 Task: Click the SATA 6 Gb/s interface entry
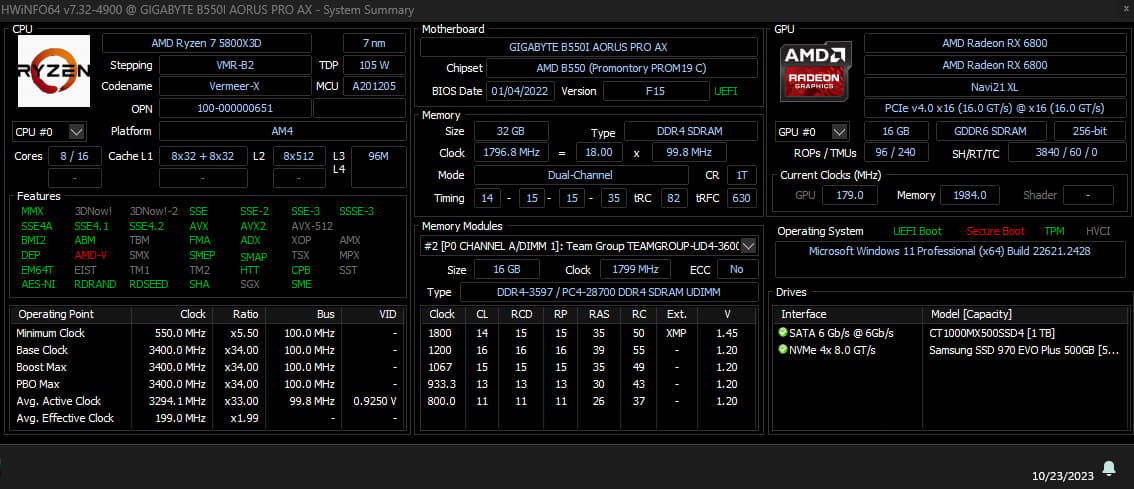click(x=841, y=333)
